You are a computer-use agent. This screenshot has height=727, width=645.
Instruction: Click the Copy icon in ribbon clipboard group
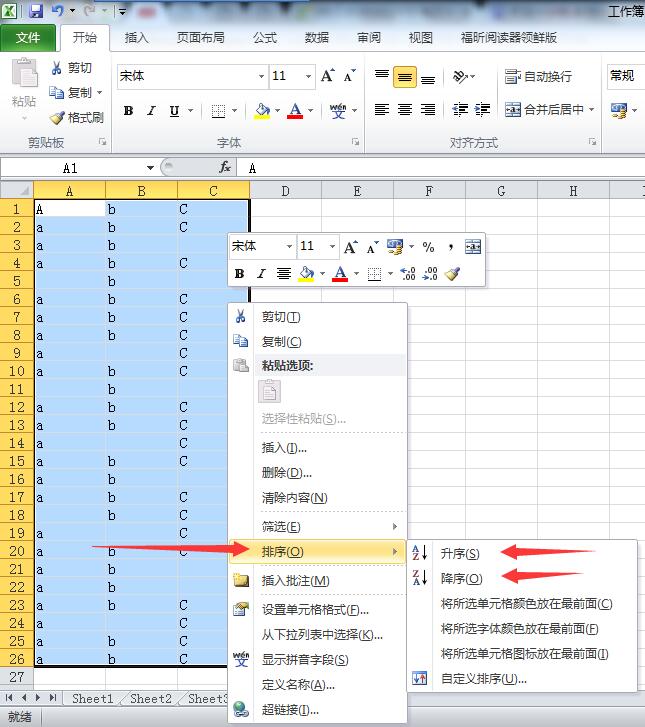[57, 93]
